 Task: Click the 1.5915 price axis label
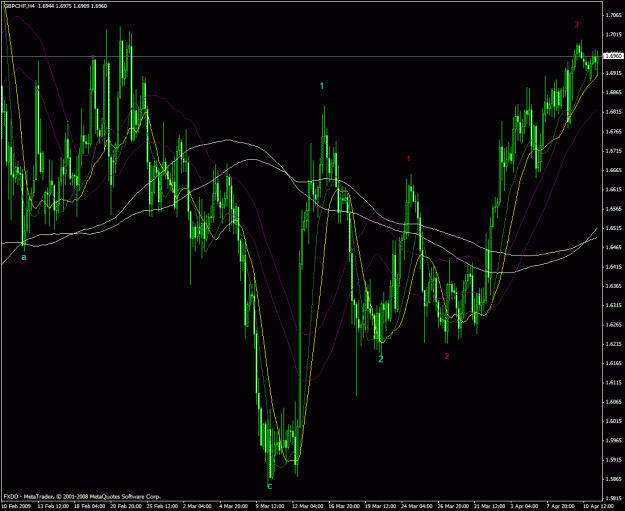[613, 460]
